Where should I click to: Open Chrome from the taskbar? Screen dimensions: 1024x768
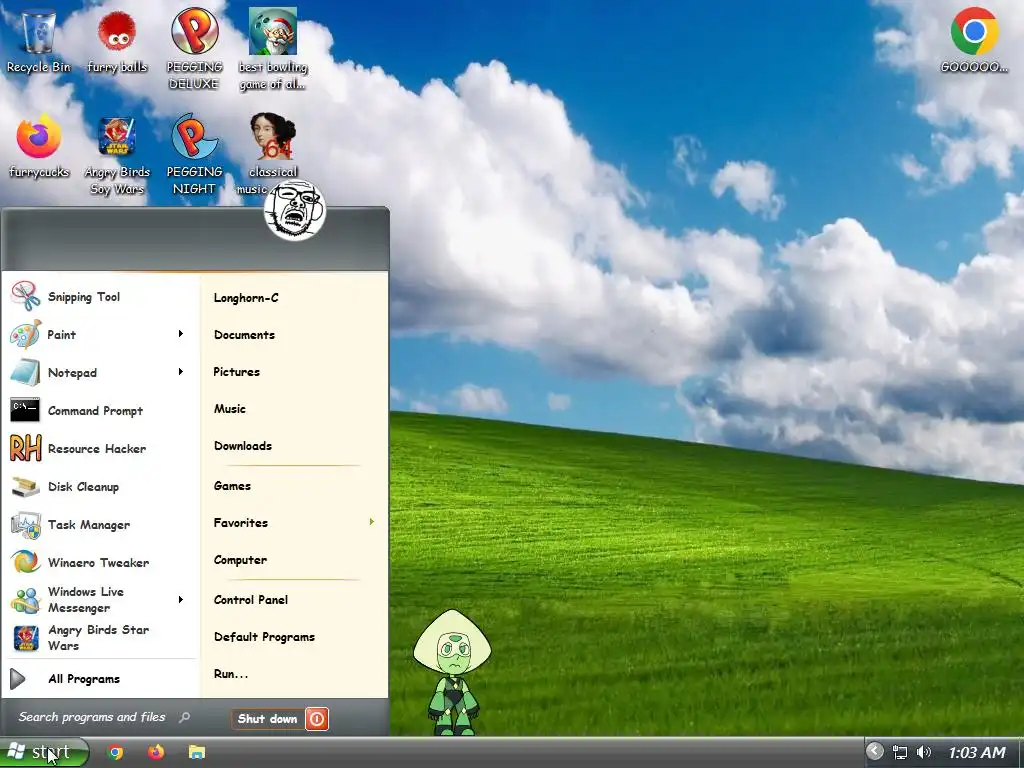[x=116, y=752]
